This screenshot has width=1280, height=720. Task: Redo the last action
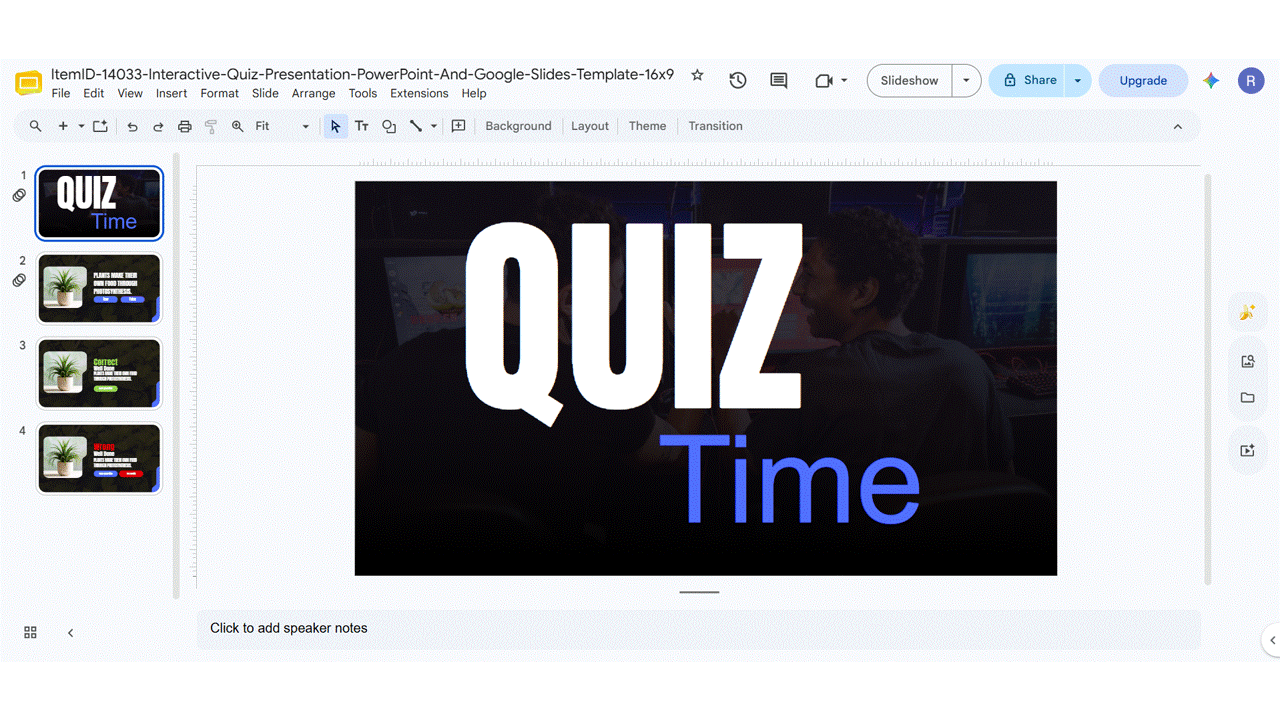coord(158,126)
